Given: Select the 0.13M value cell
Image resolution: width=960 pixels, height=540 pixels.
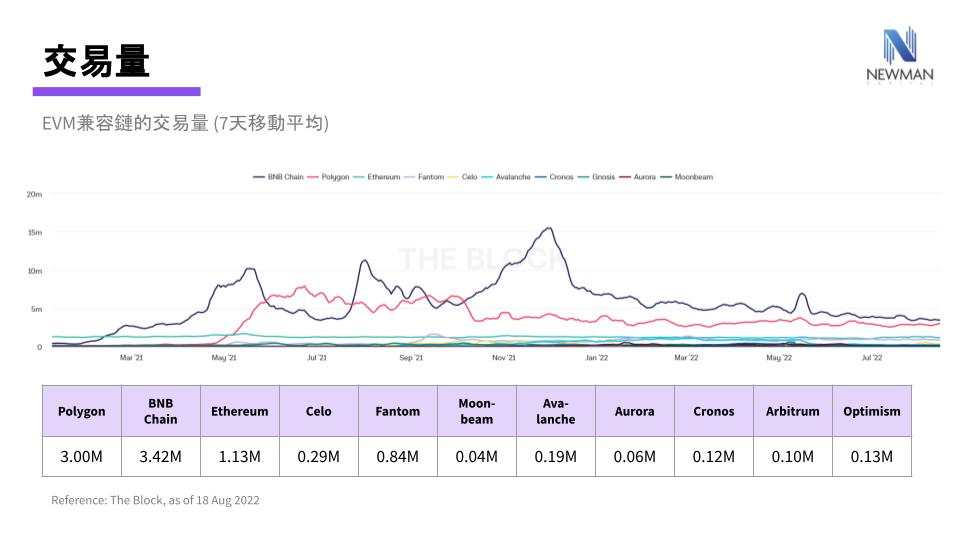Looking at the screenshot, I should coord(872,456).
